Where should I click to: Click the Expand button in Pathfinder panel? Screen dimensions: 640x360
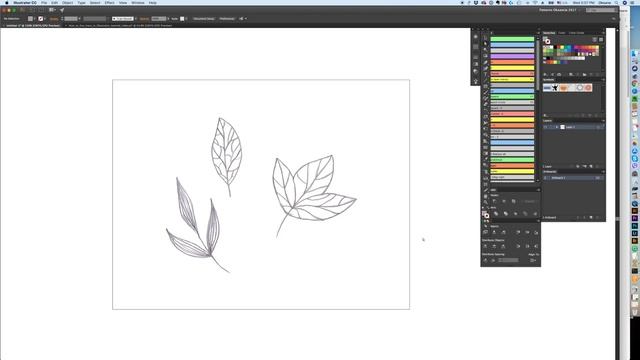pos(529,201)
